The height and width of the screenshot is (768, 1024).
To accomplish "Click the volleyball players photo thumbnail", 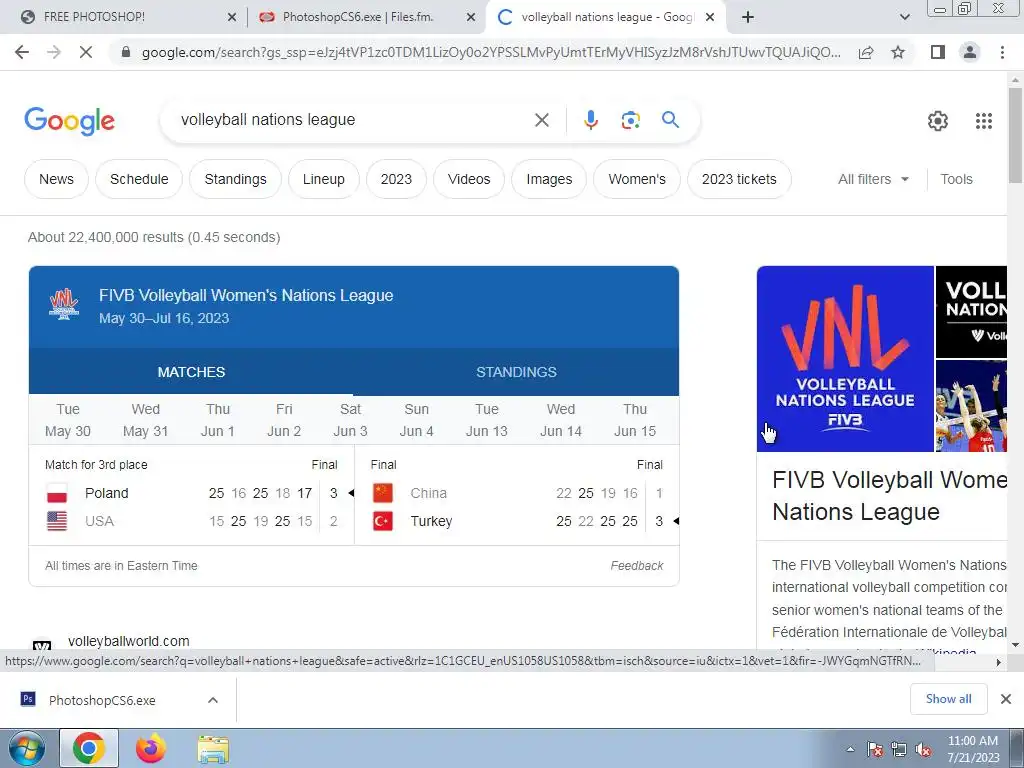I will (x=971, y=406).
